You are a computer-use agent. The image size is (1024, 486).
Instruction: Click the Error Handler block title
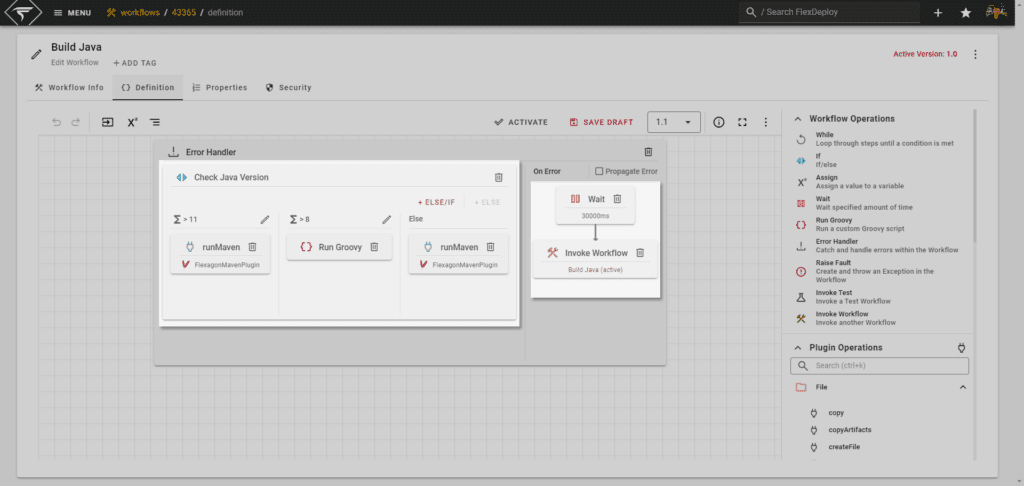point(211,152)
